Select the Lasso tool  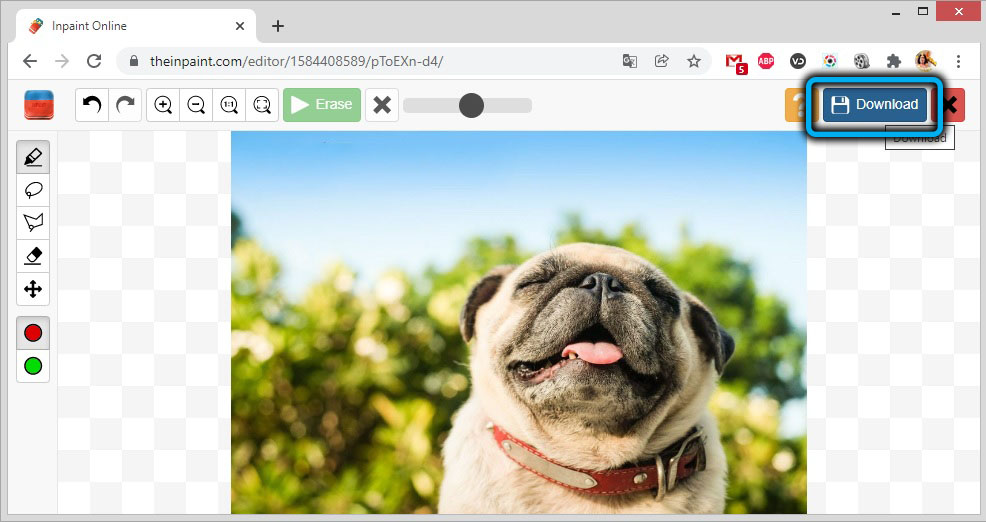[33, 190]
